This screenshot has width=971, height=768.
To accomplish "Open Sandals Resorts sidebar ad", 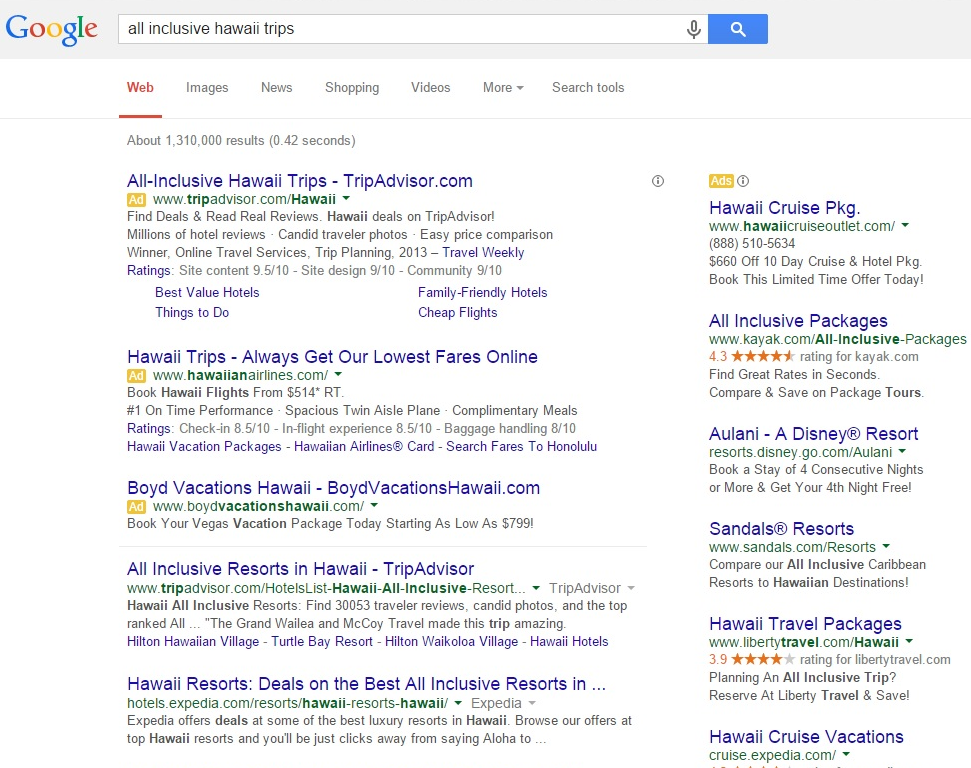I will 782,529.
